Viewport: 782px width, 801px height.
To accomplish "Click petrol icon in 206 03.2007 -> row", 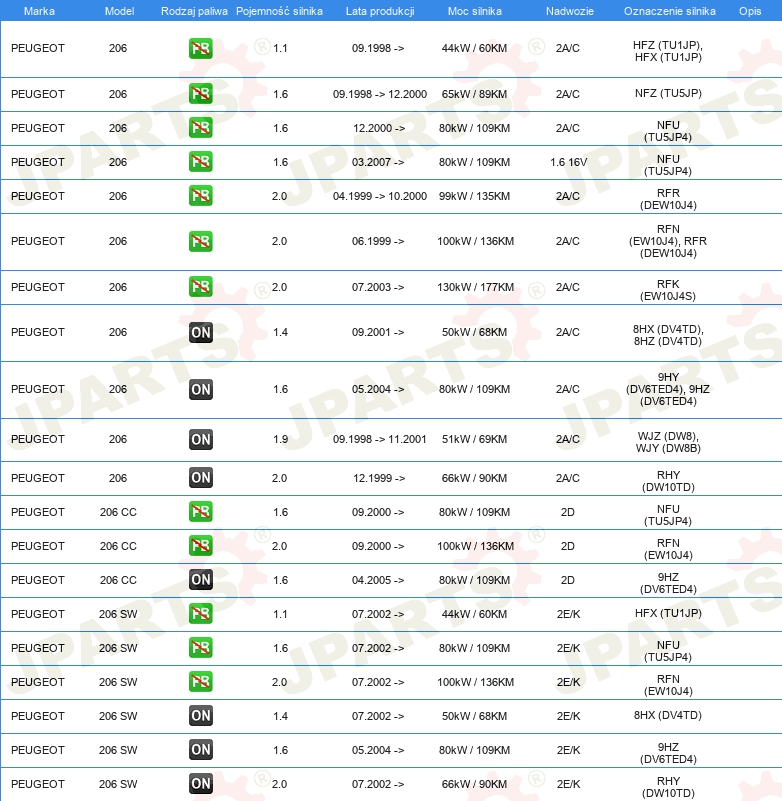I will click(201, 162).
